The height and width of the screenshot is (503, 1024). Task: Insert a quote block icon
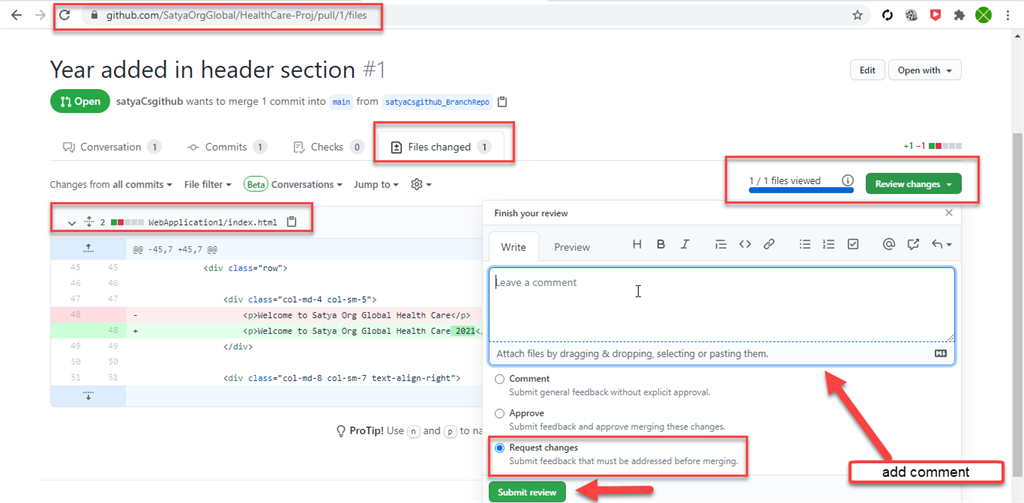(x=721, y=244)
